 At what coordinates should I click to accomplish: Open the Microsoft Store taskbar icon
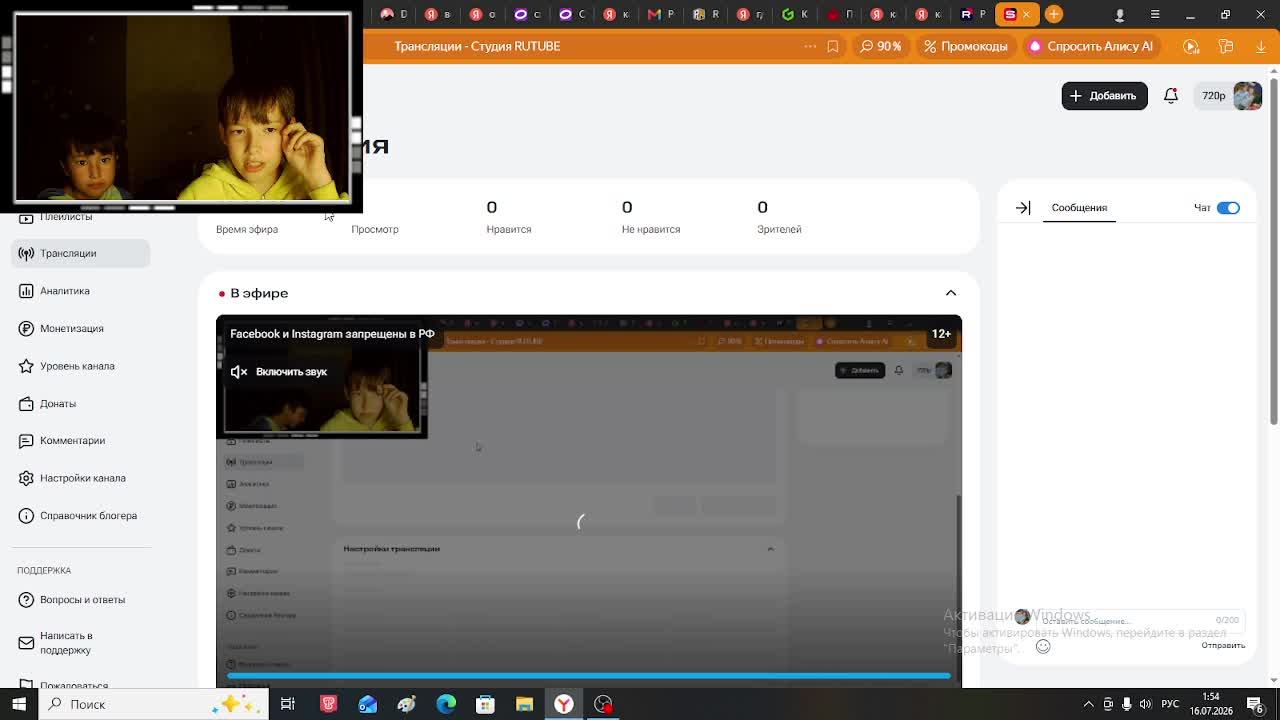pos(485,704)
